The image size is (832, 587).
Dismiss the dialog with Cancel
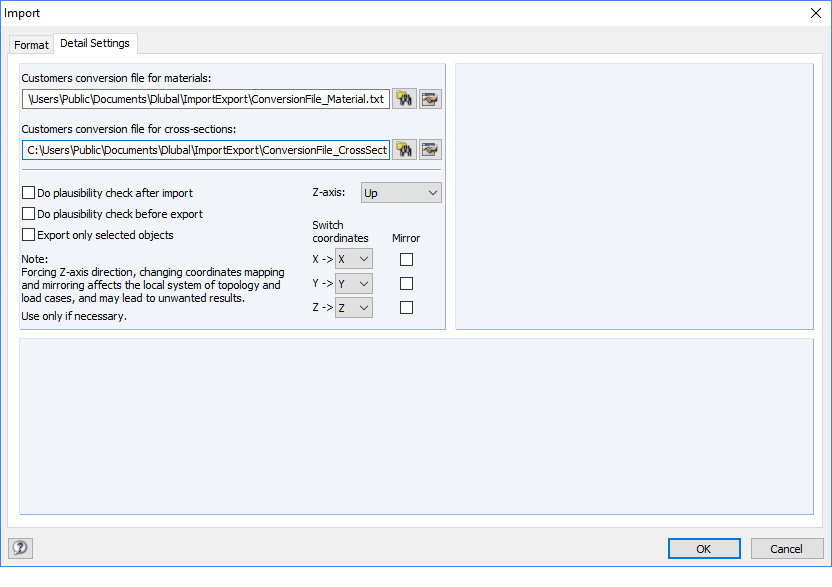coord(787,548)
